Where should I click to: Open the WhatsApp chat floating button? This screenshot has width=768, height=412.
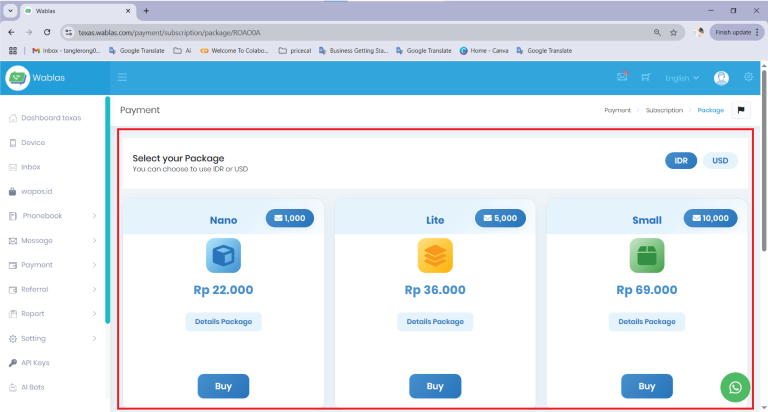[x=736, y=387]
